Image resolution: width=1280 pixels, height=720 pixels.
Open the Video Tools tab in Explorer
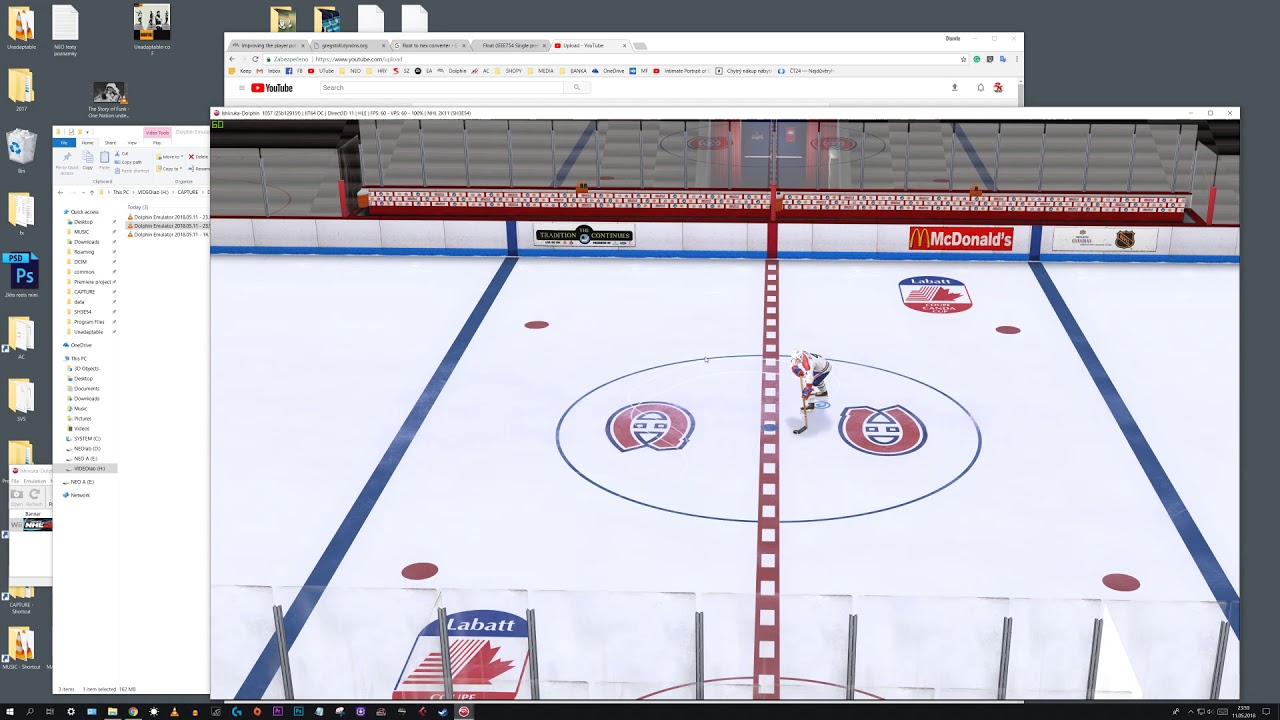[157, 133]
